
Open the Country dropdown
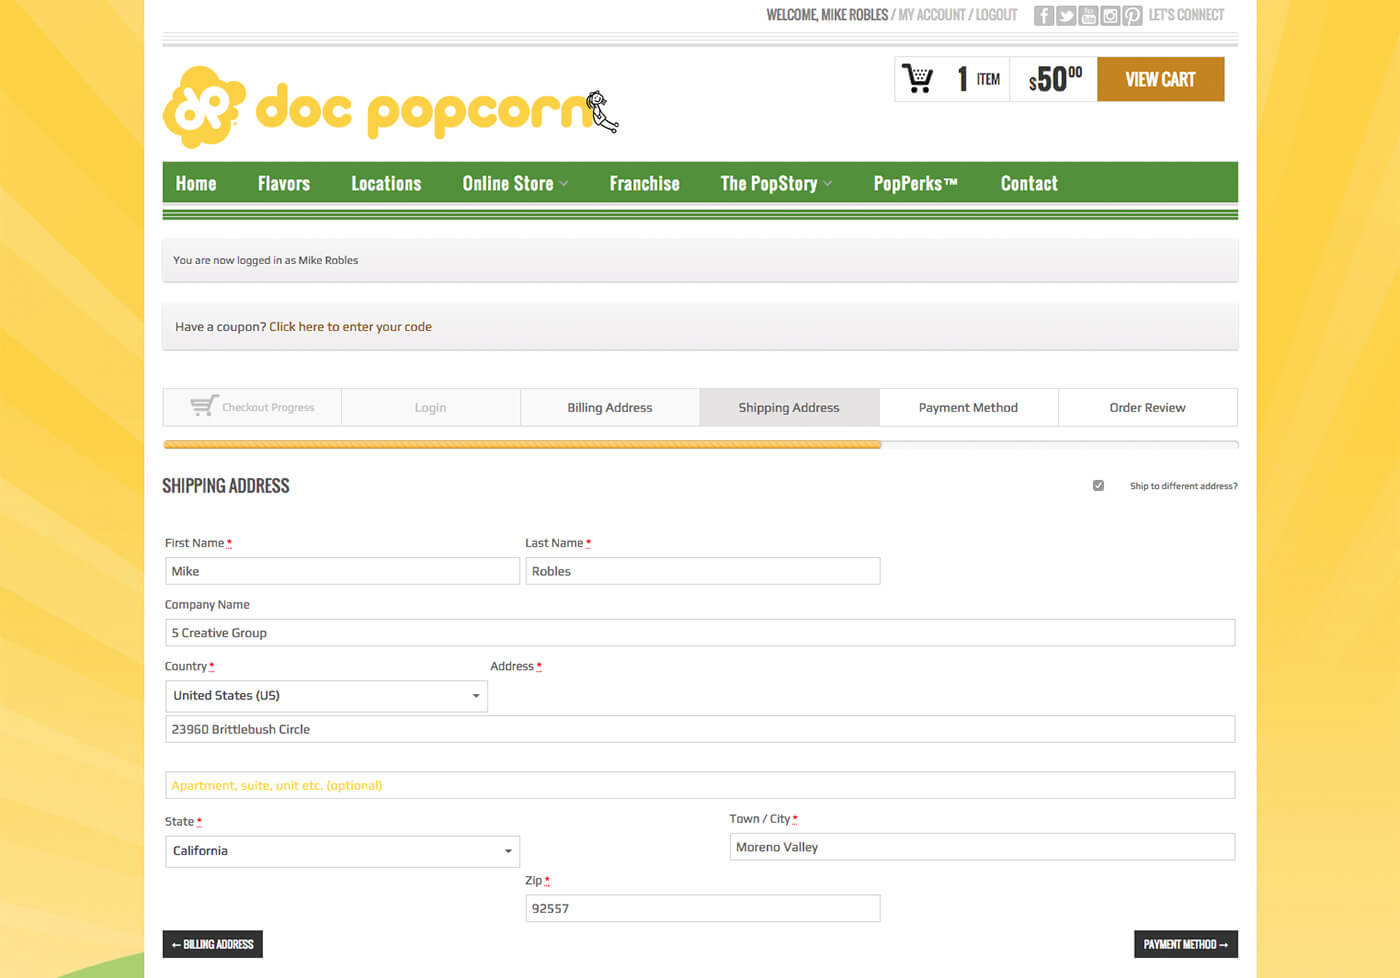(326, 696)
